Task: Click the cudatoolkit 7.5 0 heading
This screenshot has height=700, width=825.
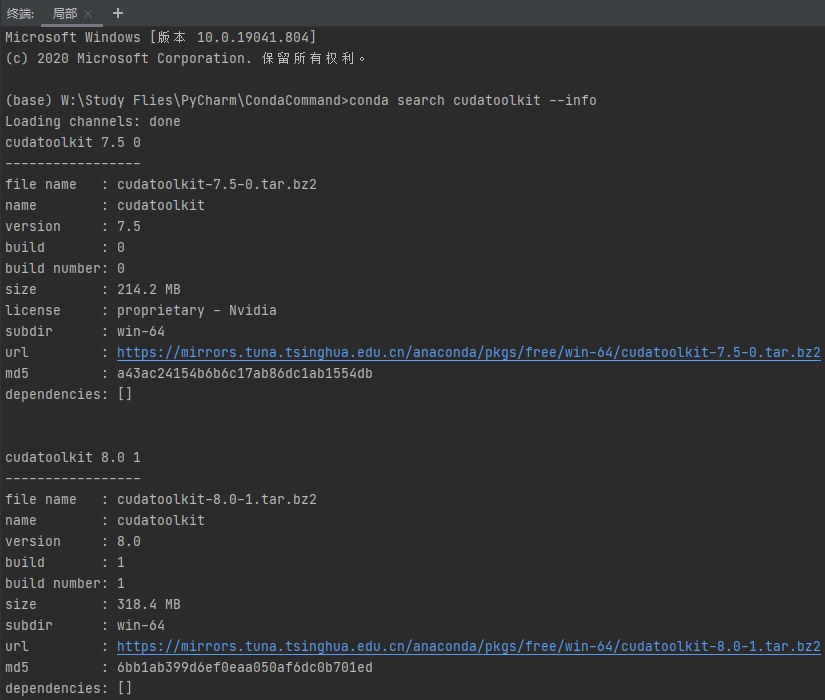Action: [71, 142]
